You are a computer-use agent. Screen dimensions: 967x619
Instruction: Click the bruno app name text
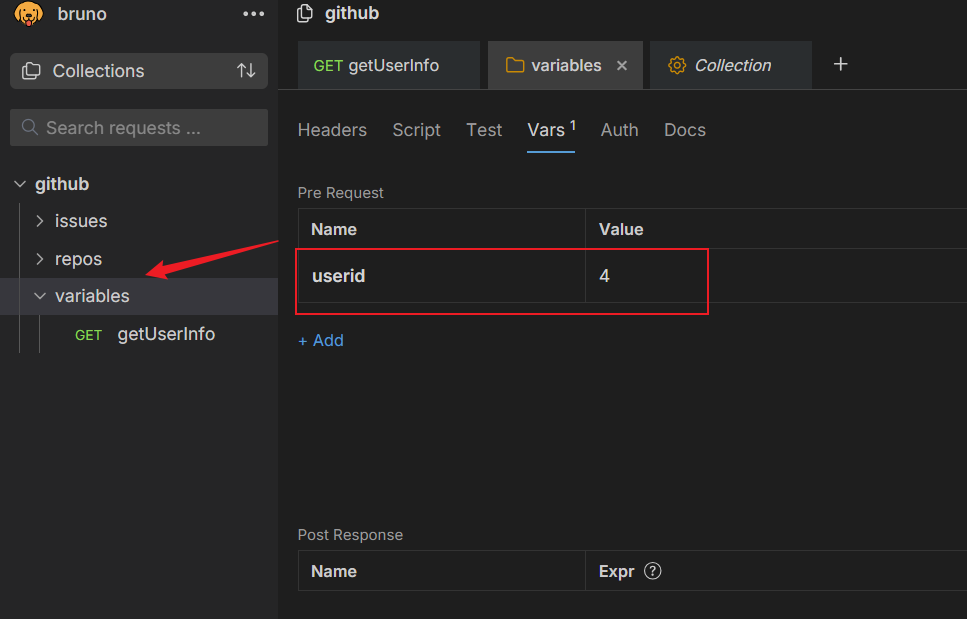pyautogui.click(x=82, y=14)
